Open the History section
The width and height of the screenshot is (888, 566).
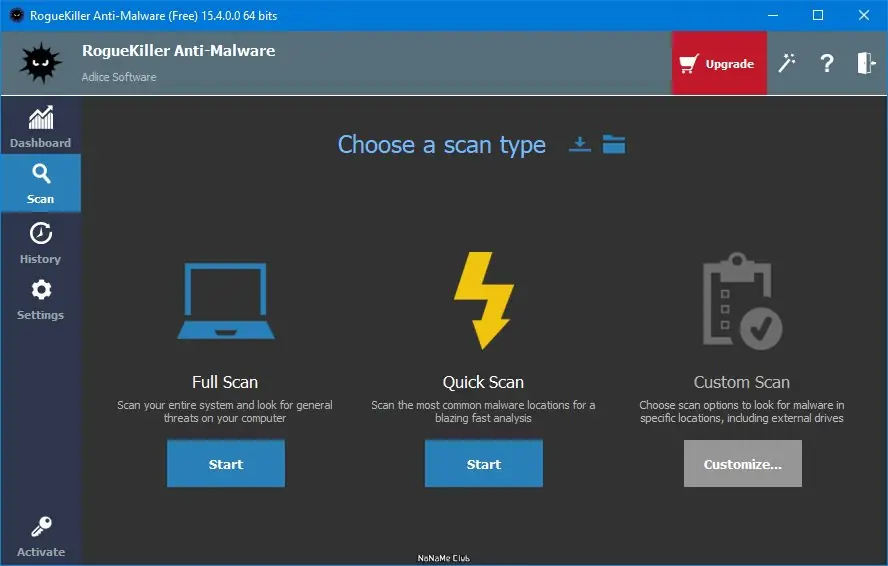click(x=40, y=242)
